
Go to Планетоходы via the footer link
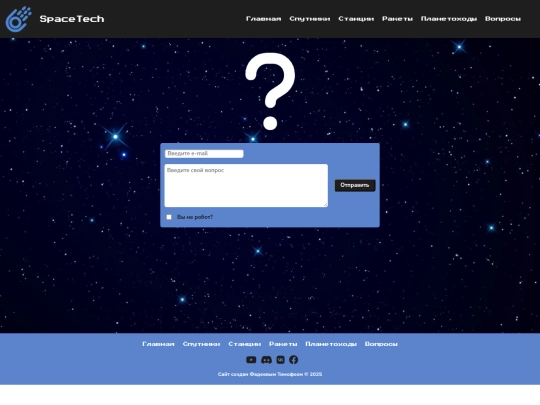331,344
